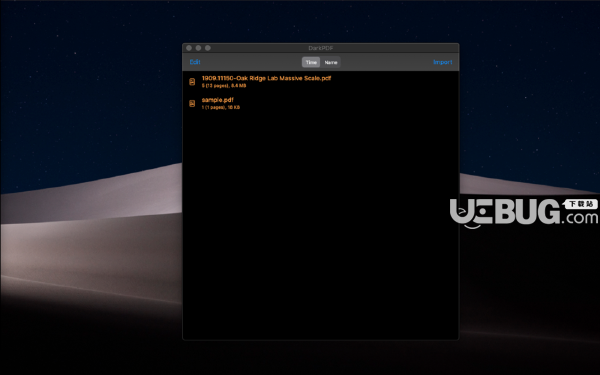The image size is (600, 375).
Task: Minimize the DarkPDF window
Action: [198, 48]
